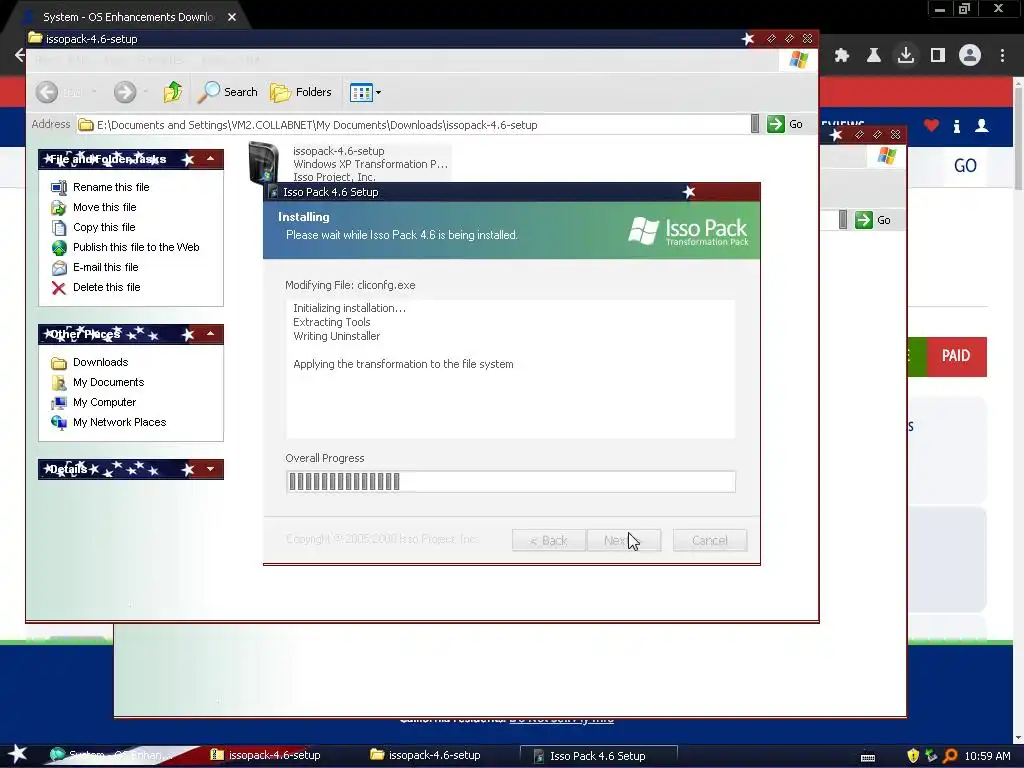1024x768 pixels.
Task: Click Publish this file to the Web
Action: click(136, 247)
